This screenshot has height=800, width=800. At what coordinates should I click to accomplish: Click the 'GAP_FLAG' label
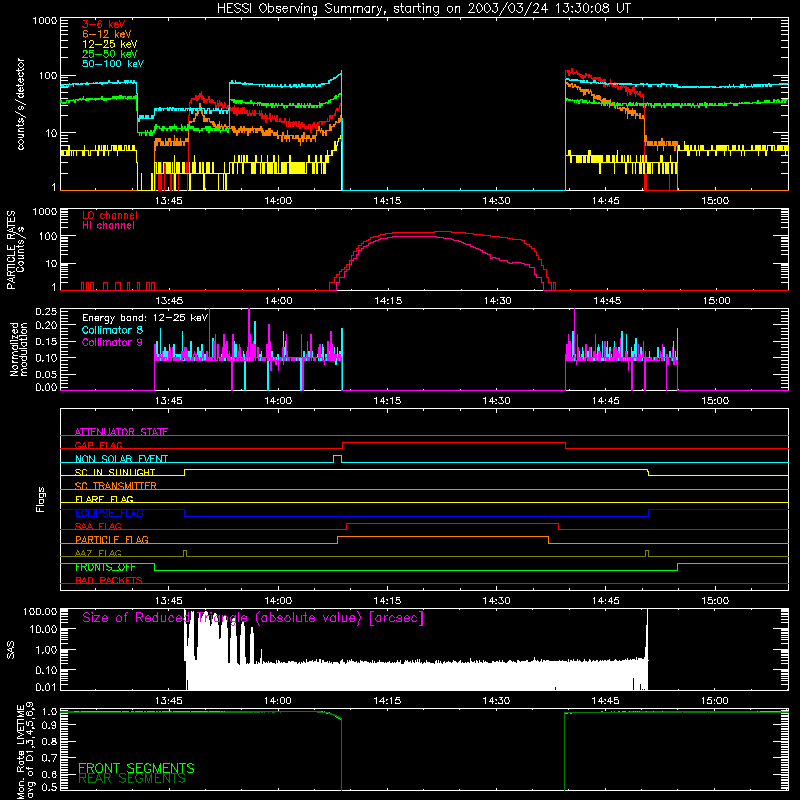[x=98, y=445]
